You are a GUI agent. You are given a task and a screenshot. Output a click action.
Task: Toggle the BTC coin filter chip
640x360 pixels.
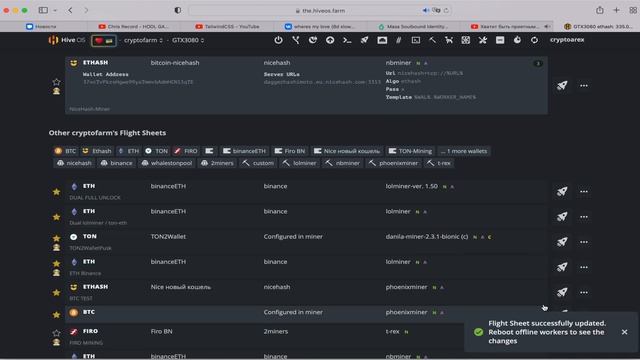point(65,151)
